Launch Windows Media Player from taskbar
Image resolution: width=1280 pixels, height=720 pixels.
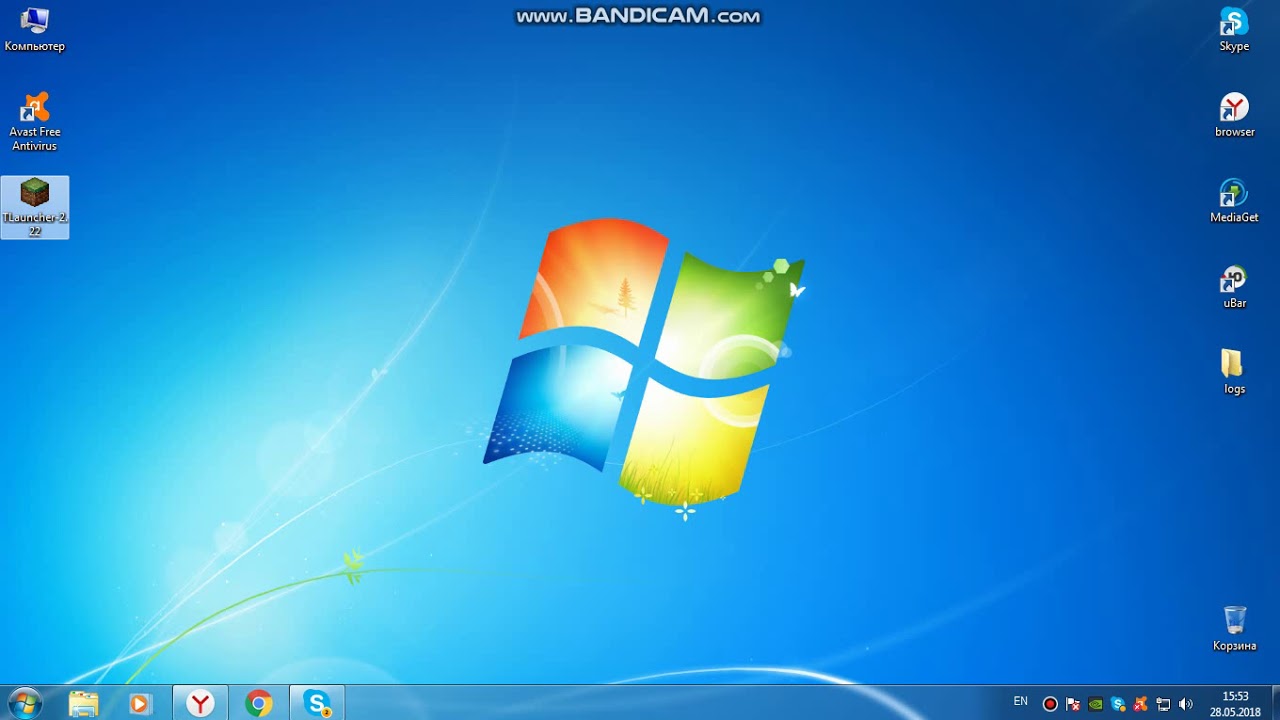[140, 704]
